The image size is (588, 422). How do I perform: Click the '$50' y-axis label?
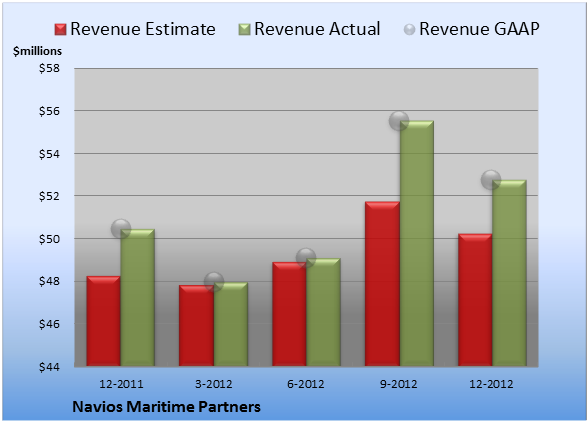(49, 239)
